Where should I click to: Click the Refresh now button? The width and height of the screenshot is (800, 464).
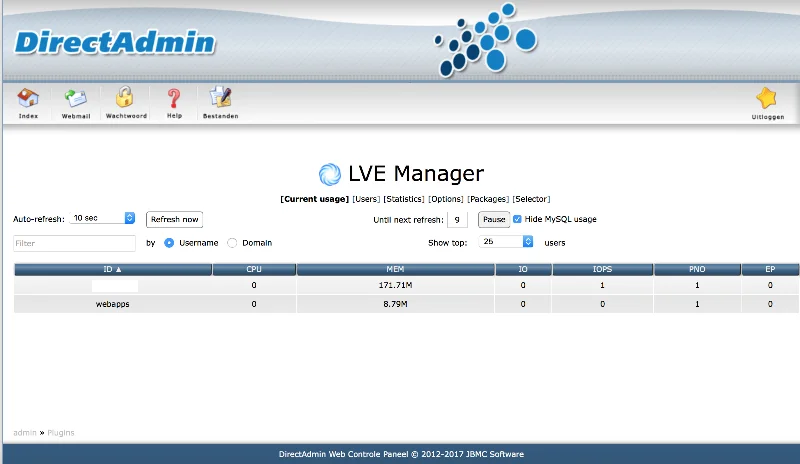click(174, 219)
